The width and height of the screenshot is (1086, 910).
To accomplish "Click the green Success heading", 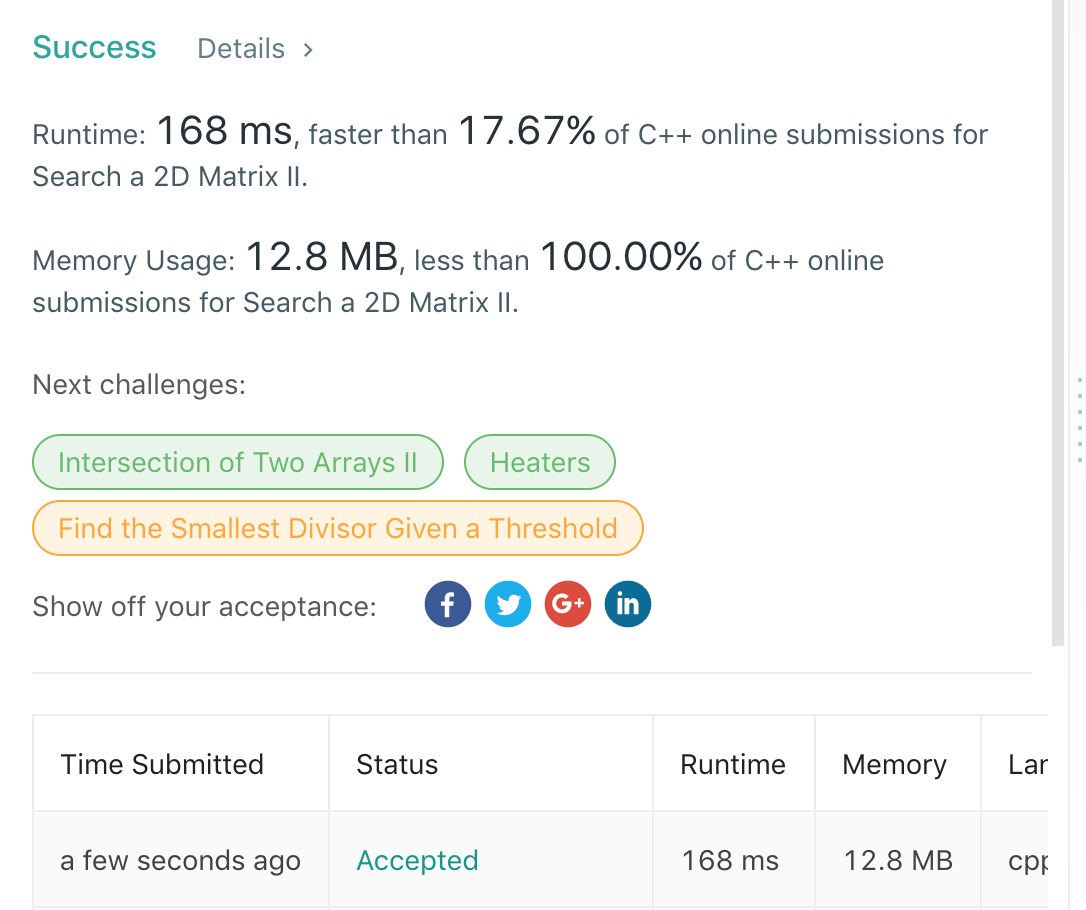I will coord(95,48).
